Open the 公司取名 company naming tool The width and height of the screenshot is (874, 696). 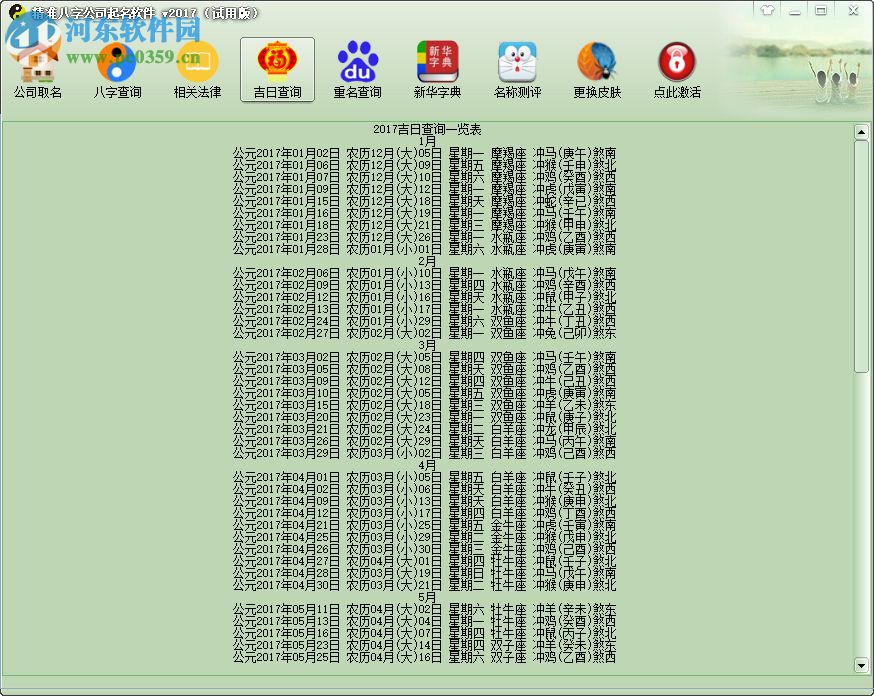pyautogui.click(x=38, y=70)
